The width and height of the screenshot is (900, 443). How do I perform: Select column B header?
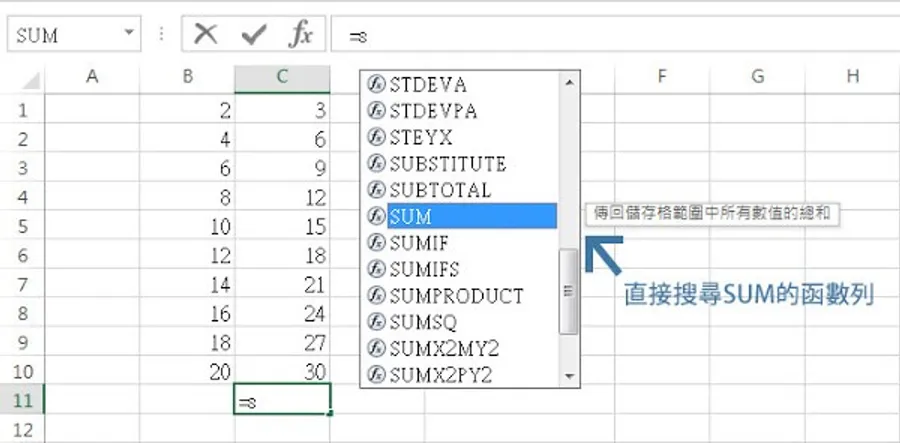tap(187, 77)
